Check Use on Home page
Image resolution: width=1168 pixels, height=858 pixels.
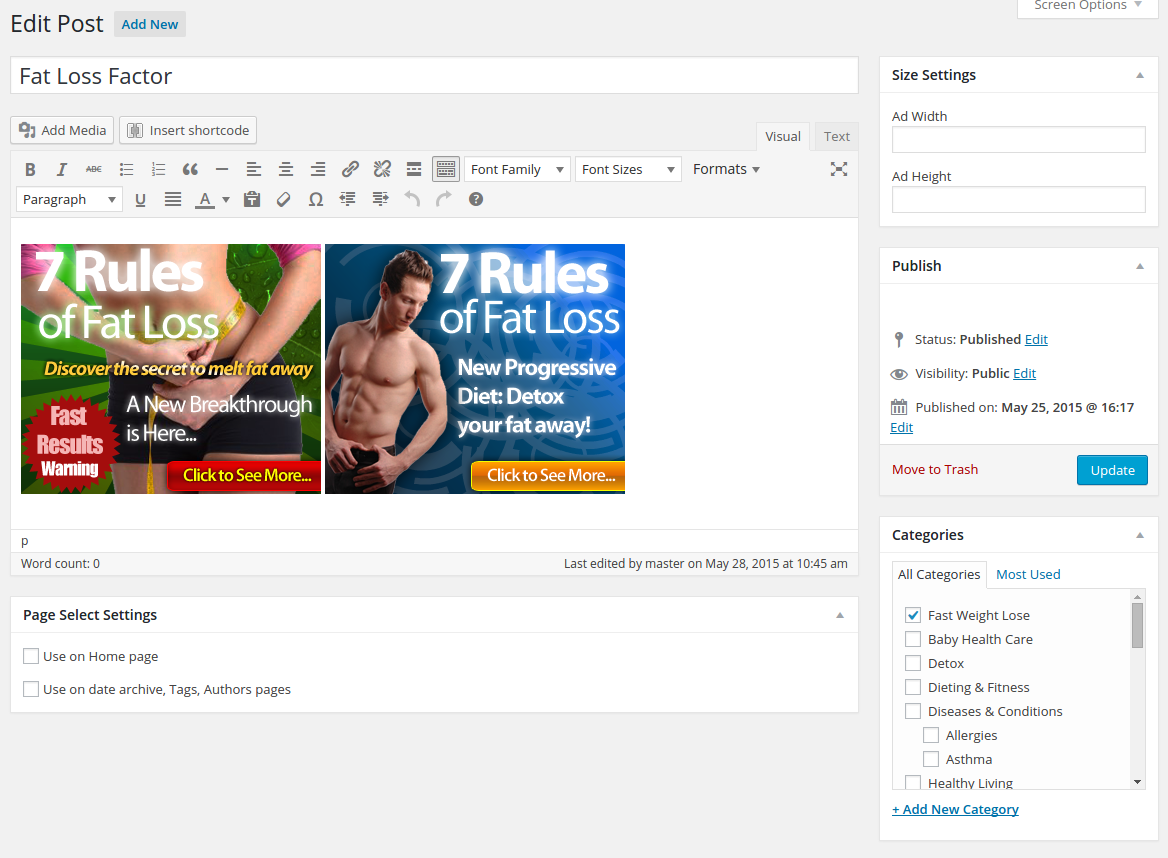click(31, 656)
